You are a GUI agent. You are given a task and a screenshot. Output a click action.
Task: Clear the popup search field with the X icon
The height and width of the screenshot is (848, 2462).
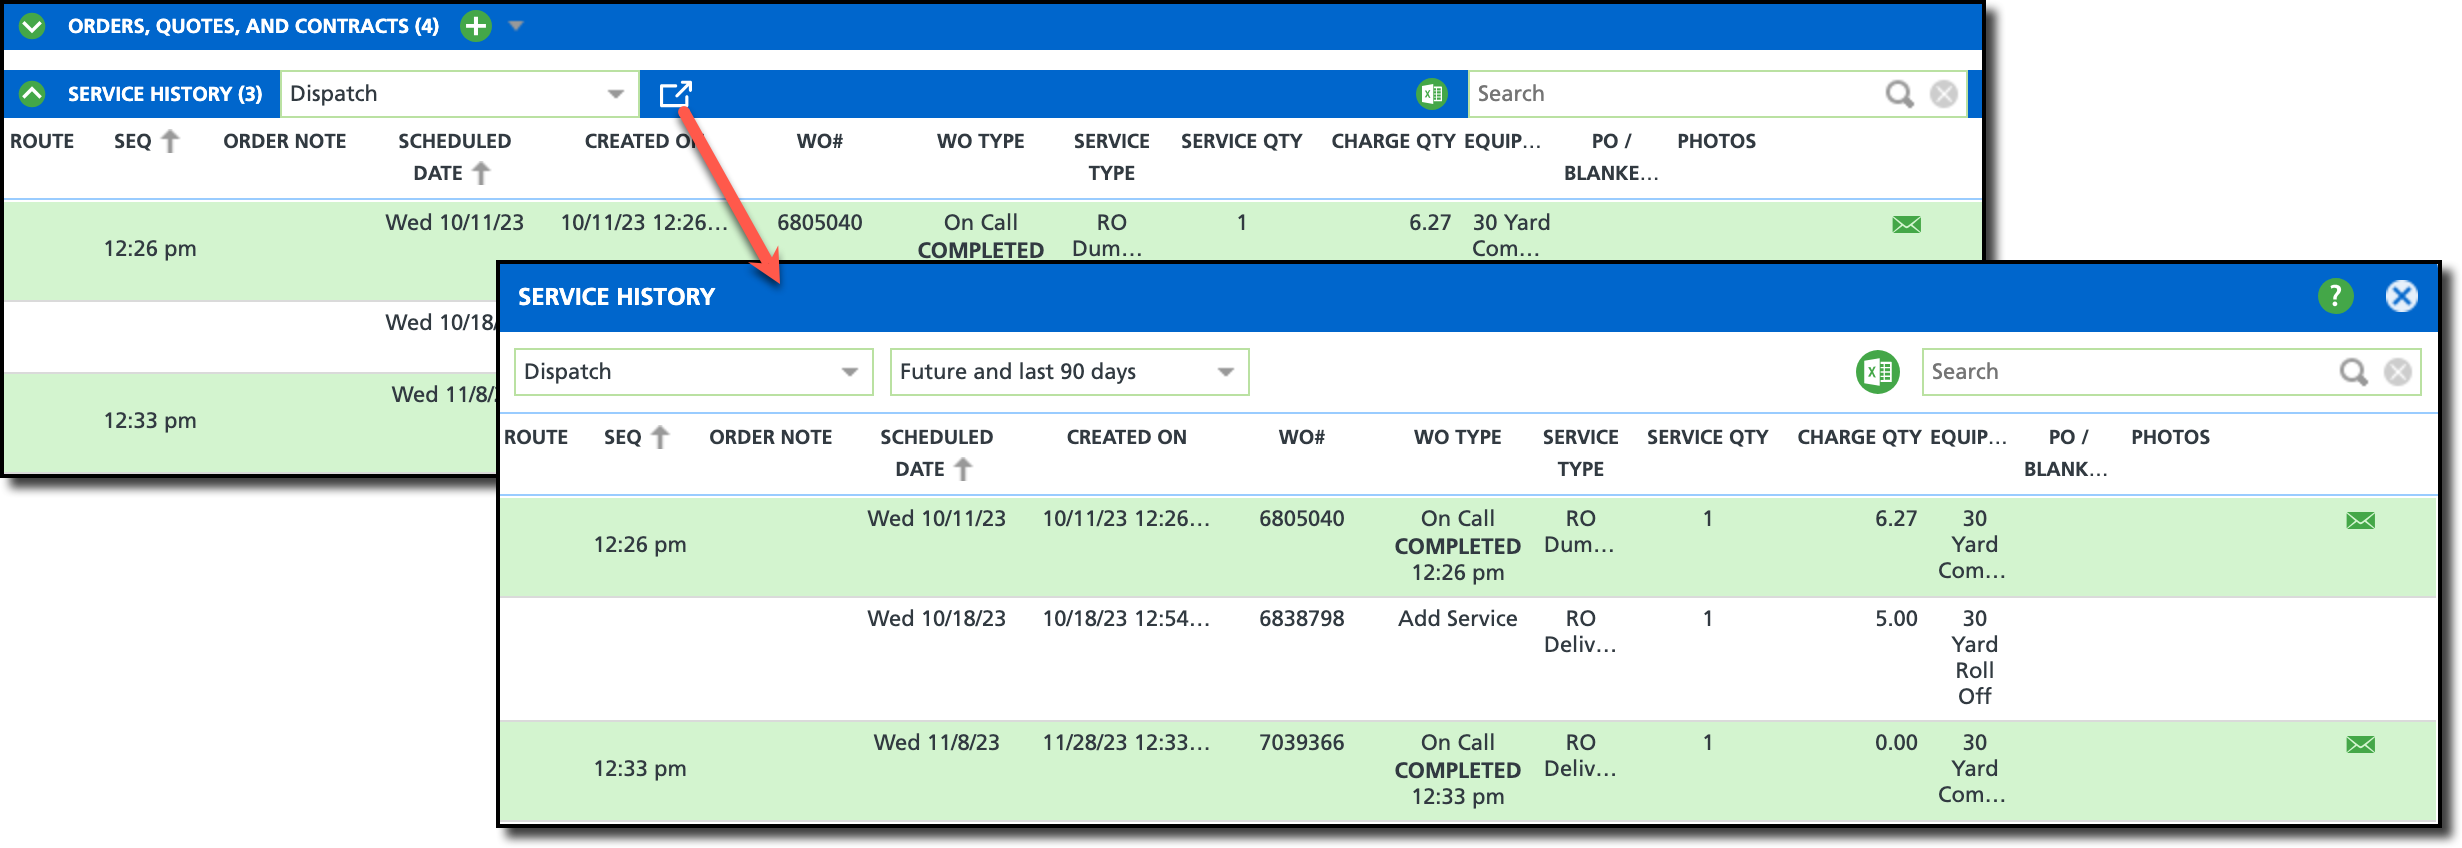coord(2398,372)
